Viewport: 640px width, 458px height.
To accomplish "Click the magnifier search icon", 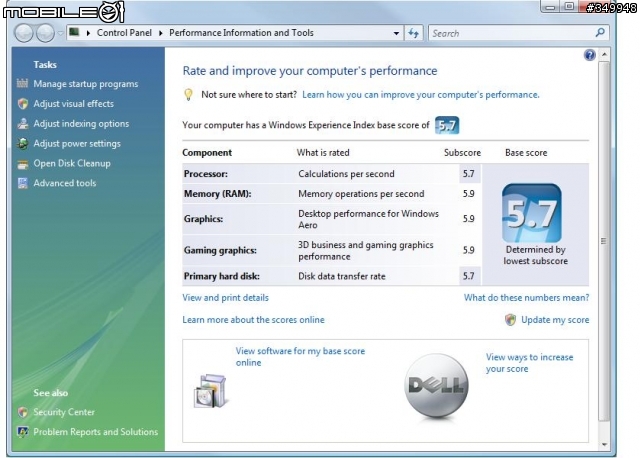I will coord(600,33).
